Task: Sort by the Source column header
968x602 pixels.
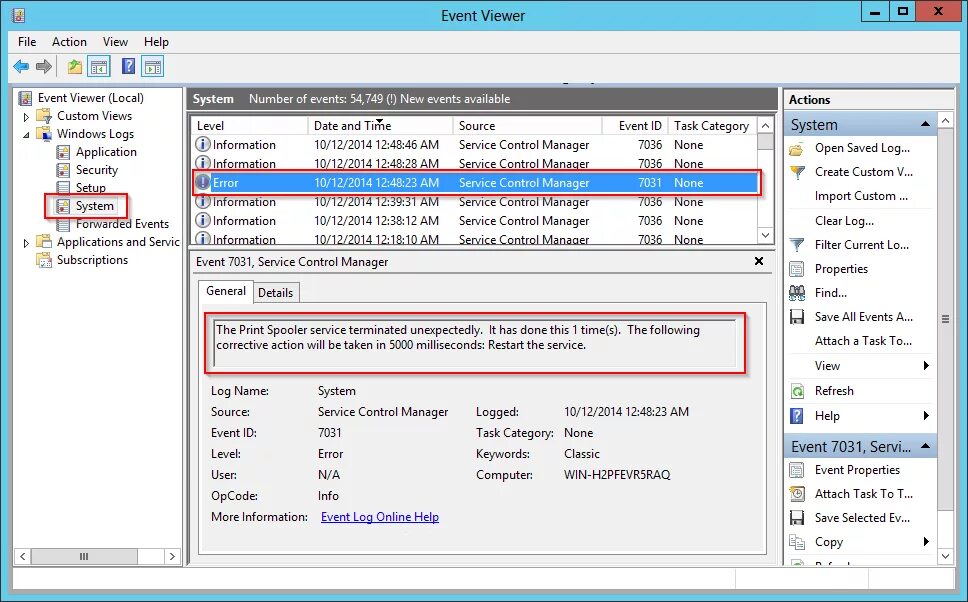Action: pos(528,125)
